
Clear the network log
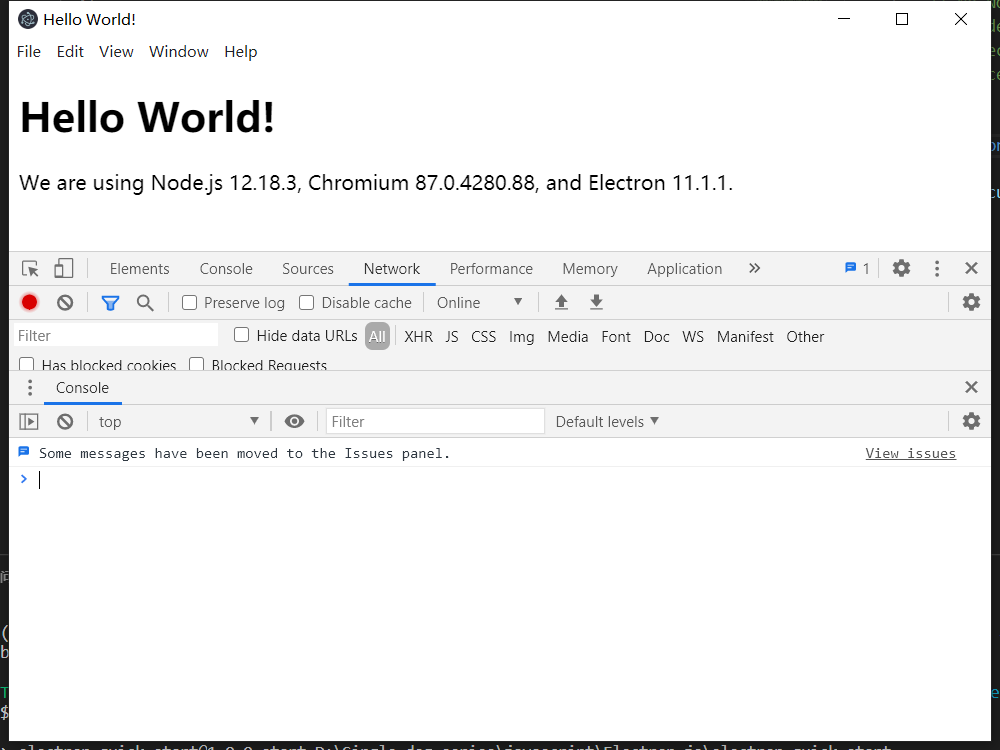click(65, 302)
